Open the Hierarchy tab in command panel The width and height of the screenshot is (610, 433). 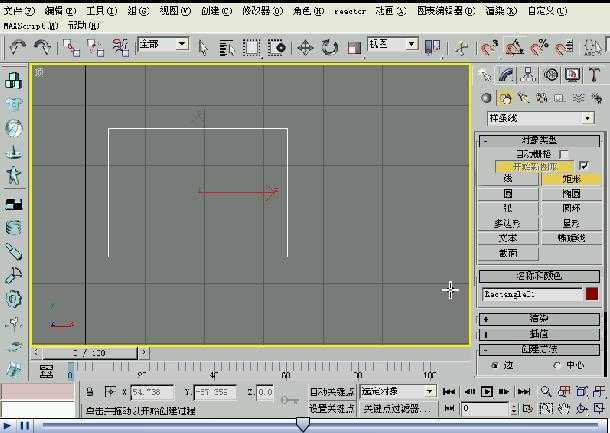528,74
